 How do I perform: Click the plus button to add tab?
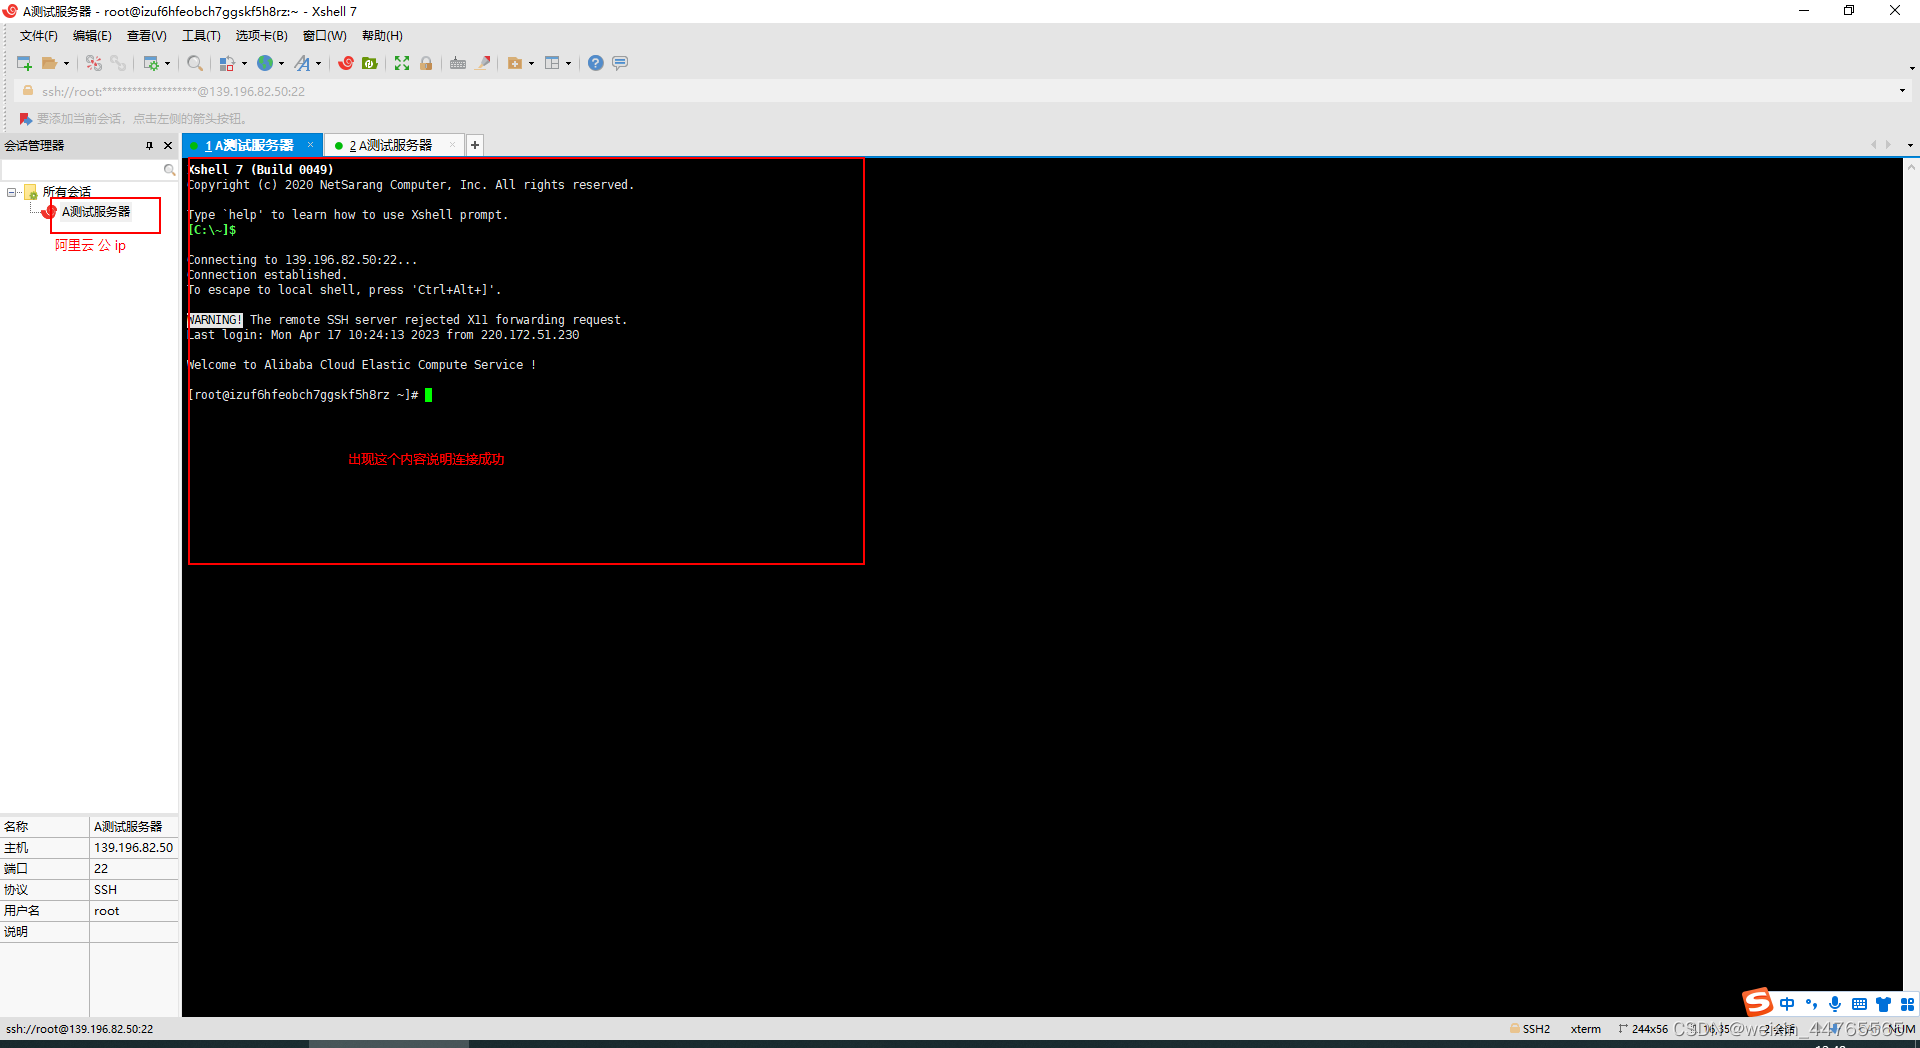tap(475, 146)
